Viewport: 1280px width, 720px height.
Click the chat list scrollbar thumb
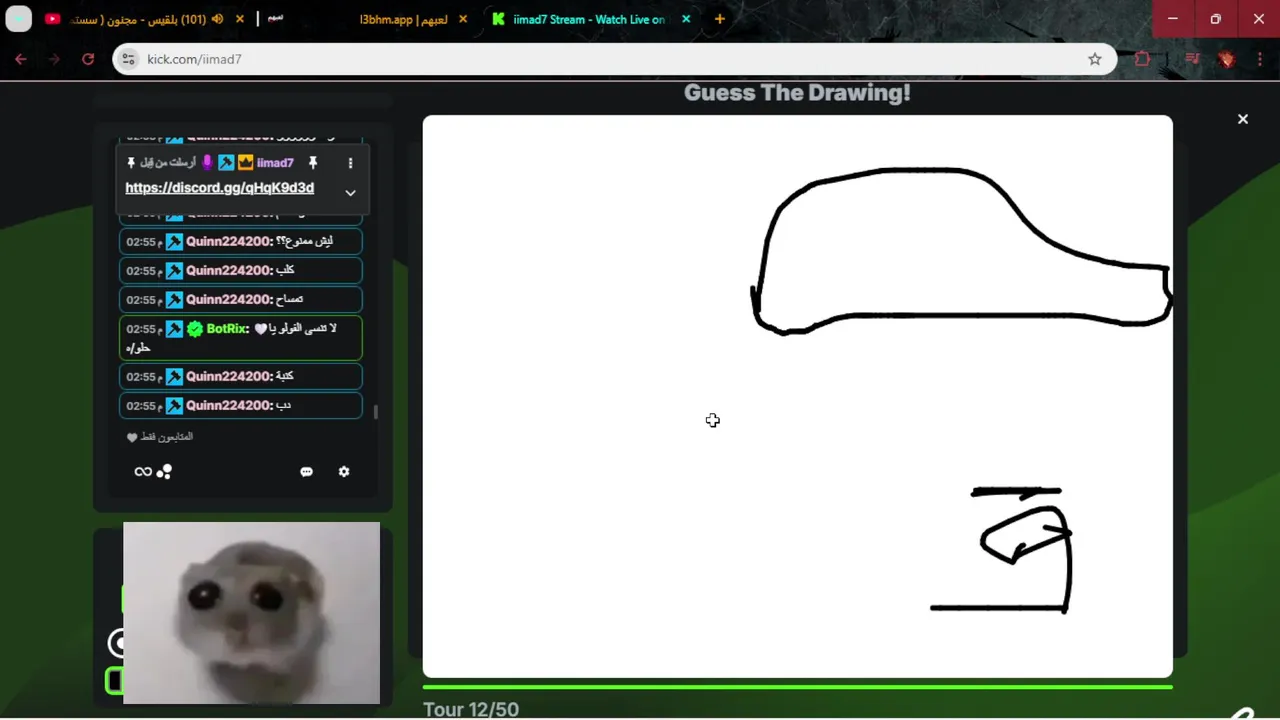376,412
